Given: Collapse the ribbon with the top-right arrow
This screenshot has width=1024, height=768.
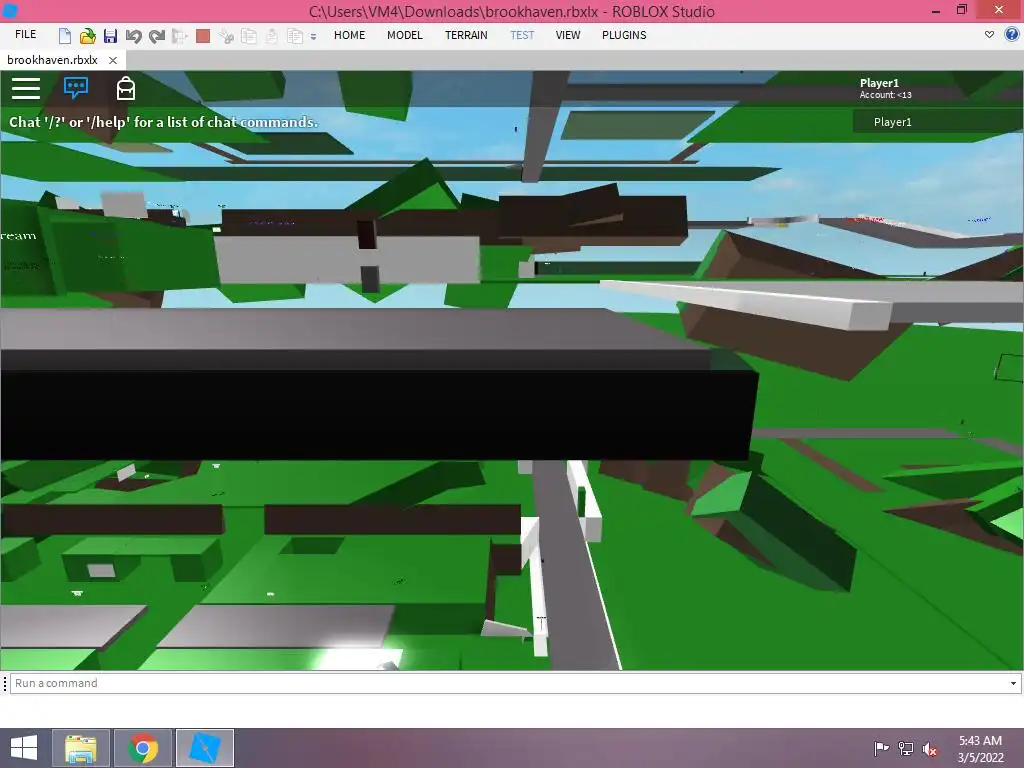Looking at the screenshot, I should point(989,35).
